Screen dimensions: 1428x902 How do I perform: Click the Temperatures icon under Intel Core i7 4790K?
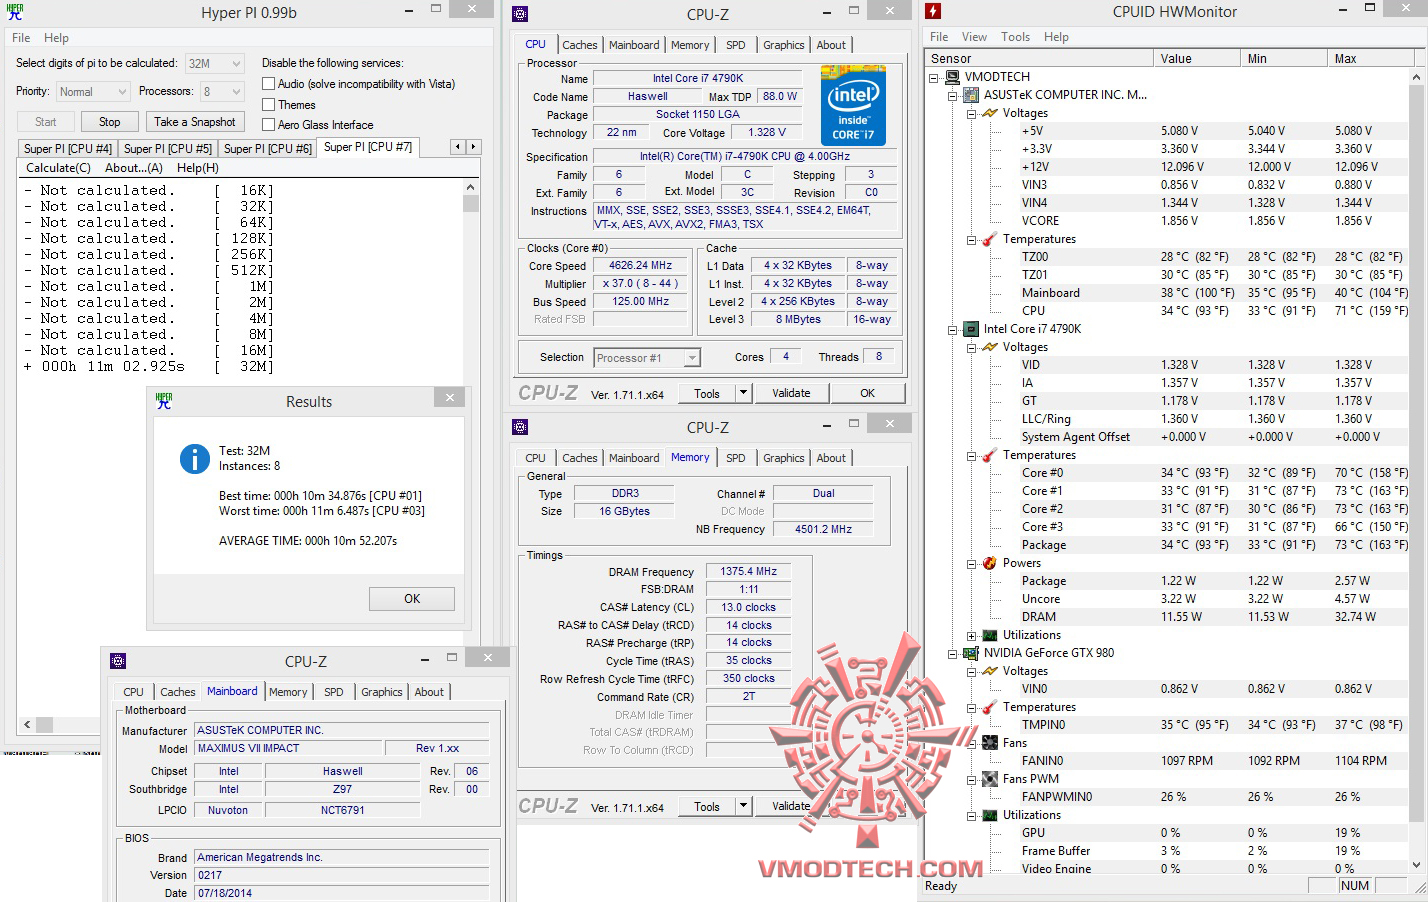point(990,455)
